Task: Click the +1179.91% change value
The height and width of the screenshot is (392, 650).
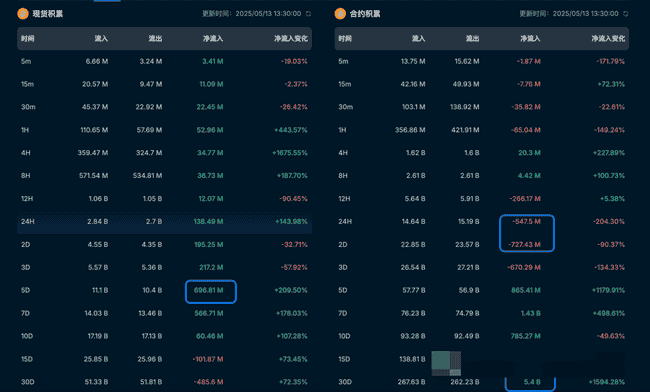Action: [x=608, y=290]
